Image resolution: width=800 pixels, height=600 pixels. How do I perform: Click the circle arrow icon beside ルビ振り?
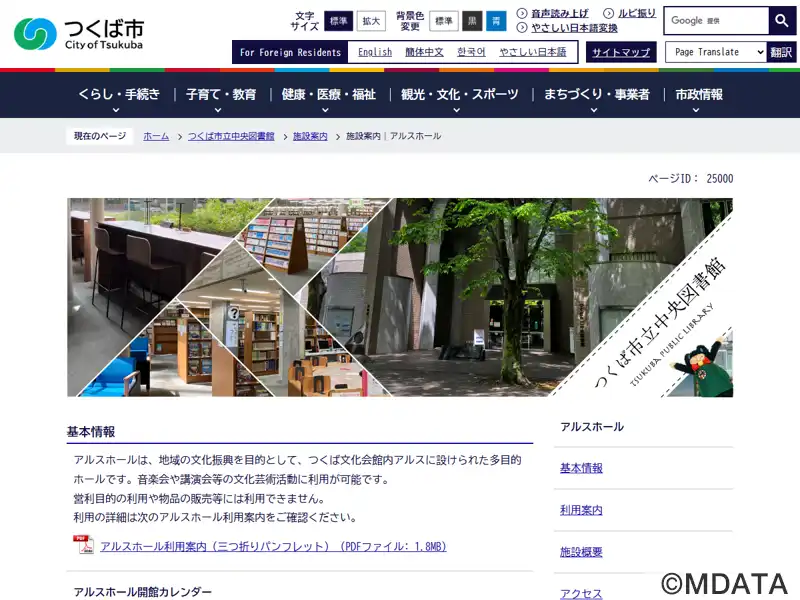click(608, 13)
